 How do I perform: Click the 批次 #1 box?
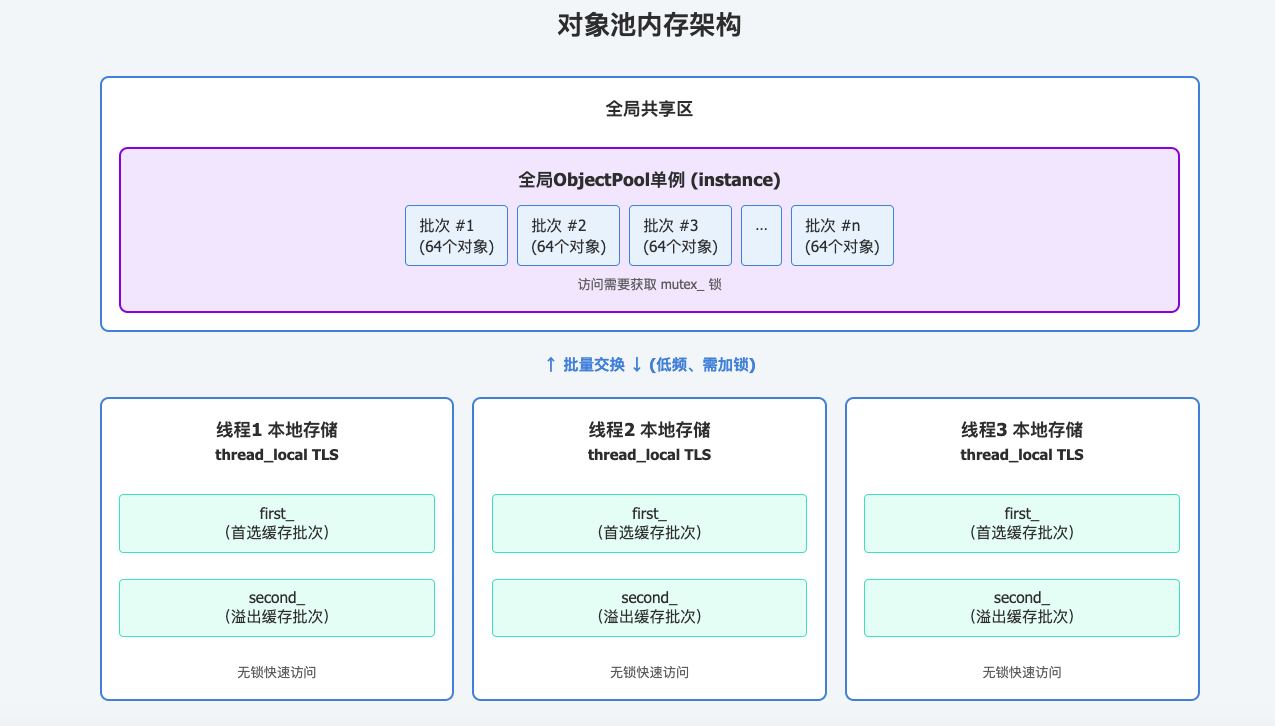(x=456, y=236)
